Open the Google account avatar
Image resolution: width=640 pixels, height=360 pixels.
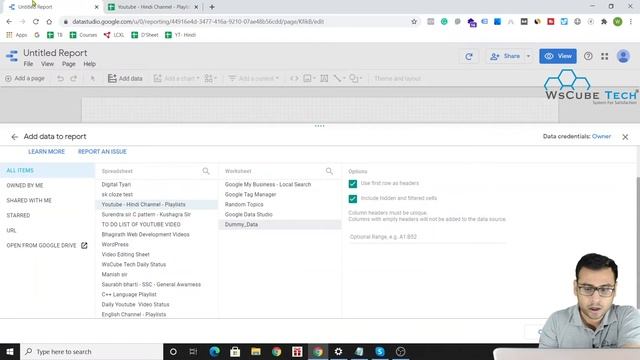click(x=623, y=56)
